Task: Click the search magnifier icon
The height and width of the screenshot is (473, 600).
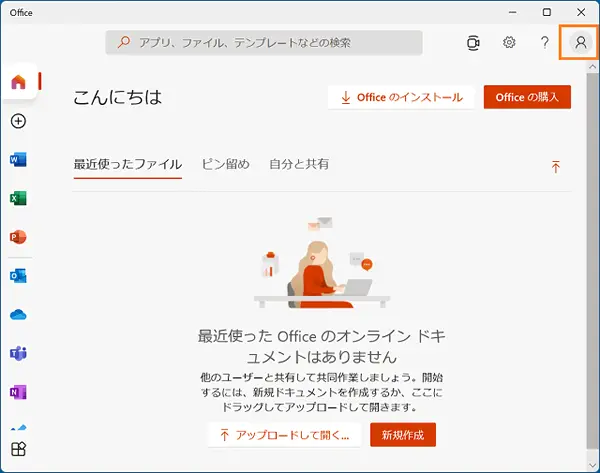Action: point(124,42)
